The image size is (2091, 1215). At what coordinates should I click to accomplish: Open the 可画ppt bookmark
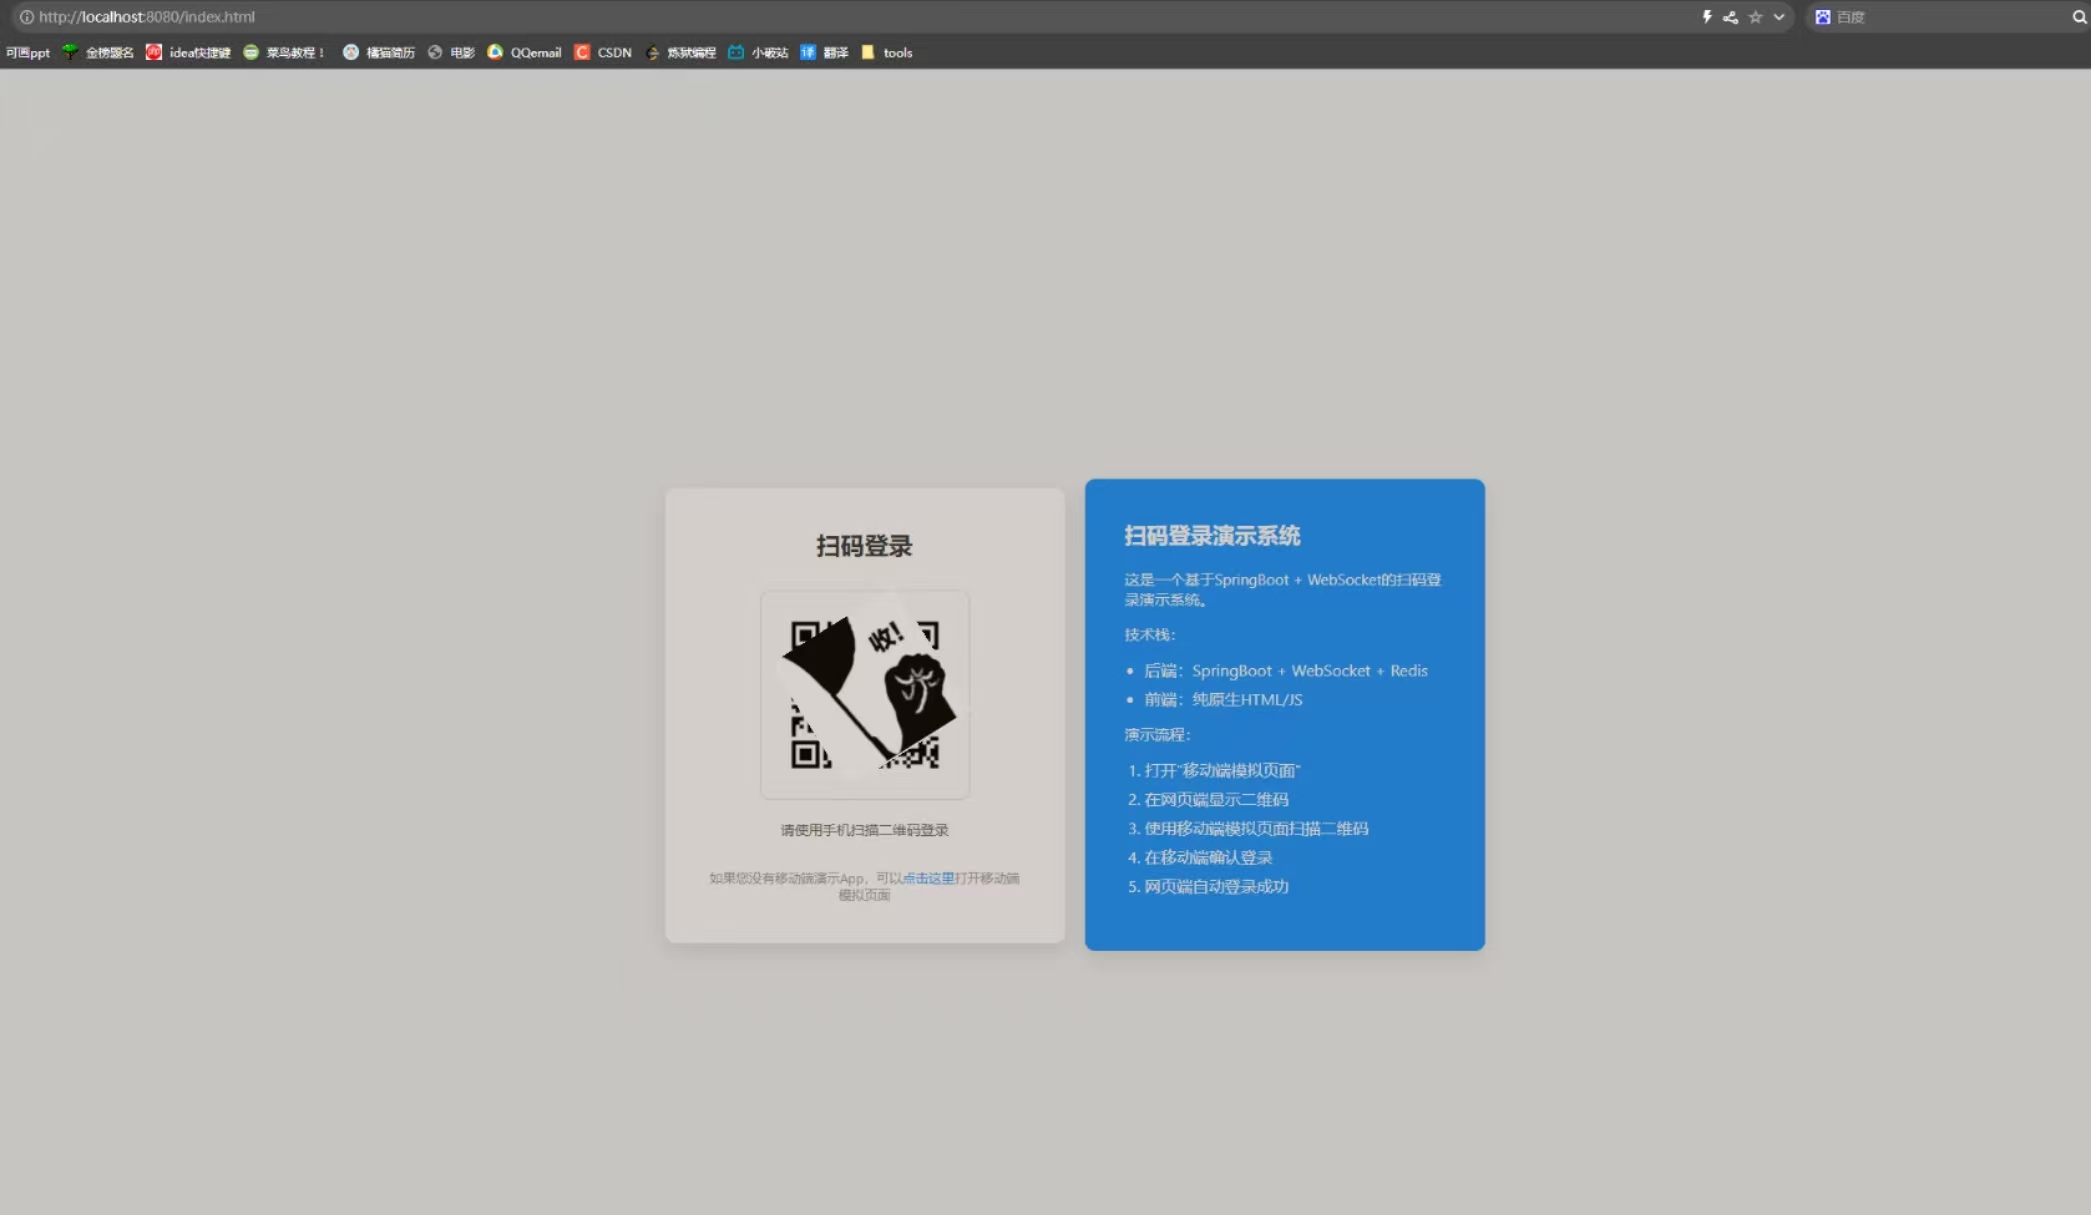tap(28, 53)
